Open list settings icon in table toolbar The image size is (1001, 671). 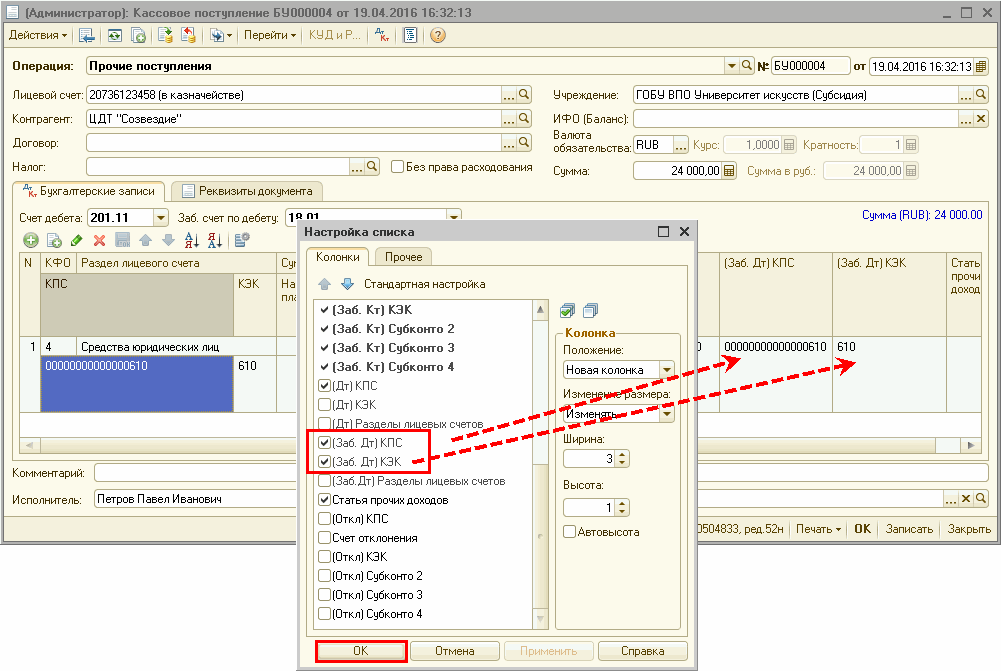tap(242, 240)
